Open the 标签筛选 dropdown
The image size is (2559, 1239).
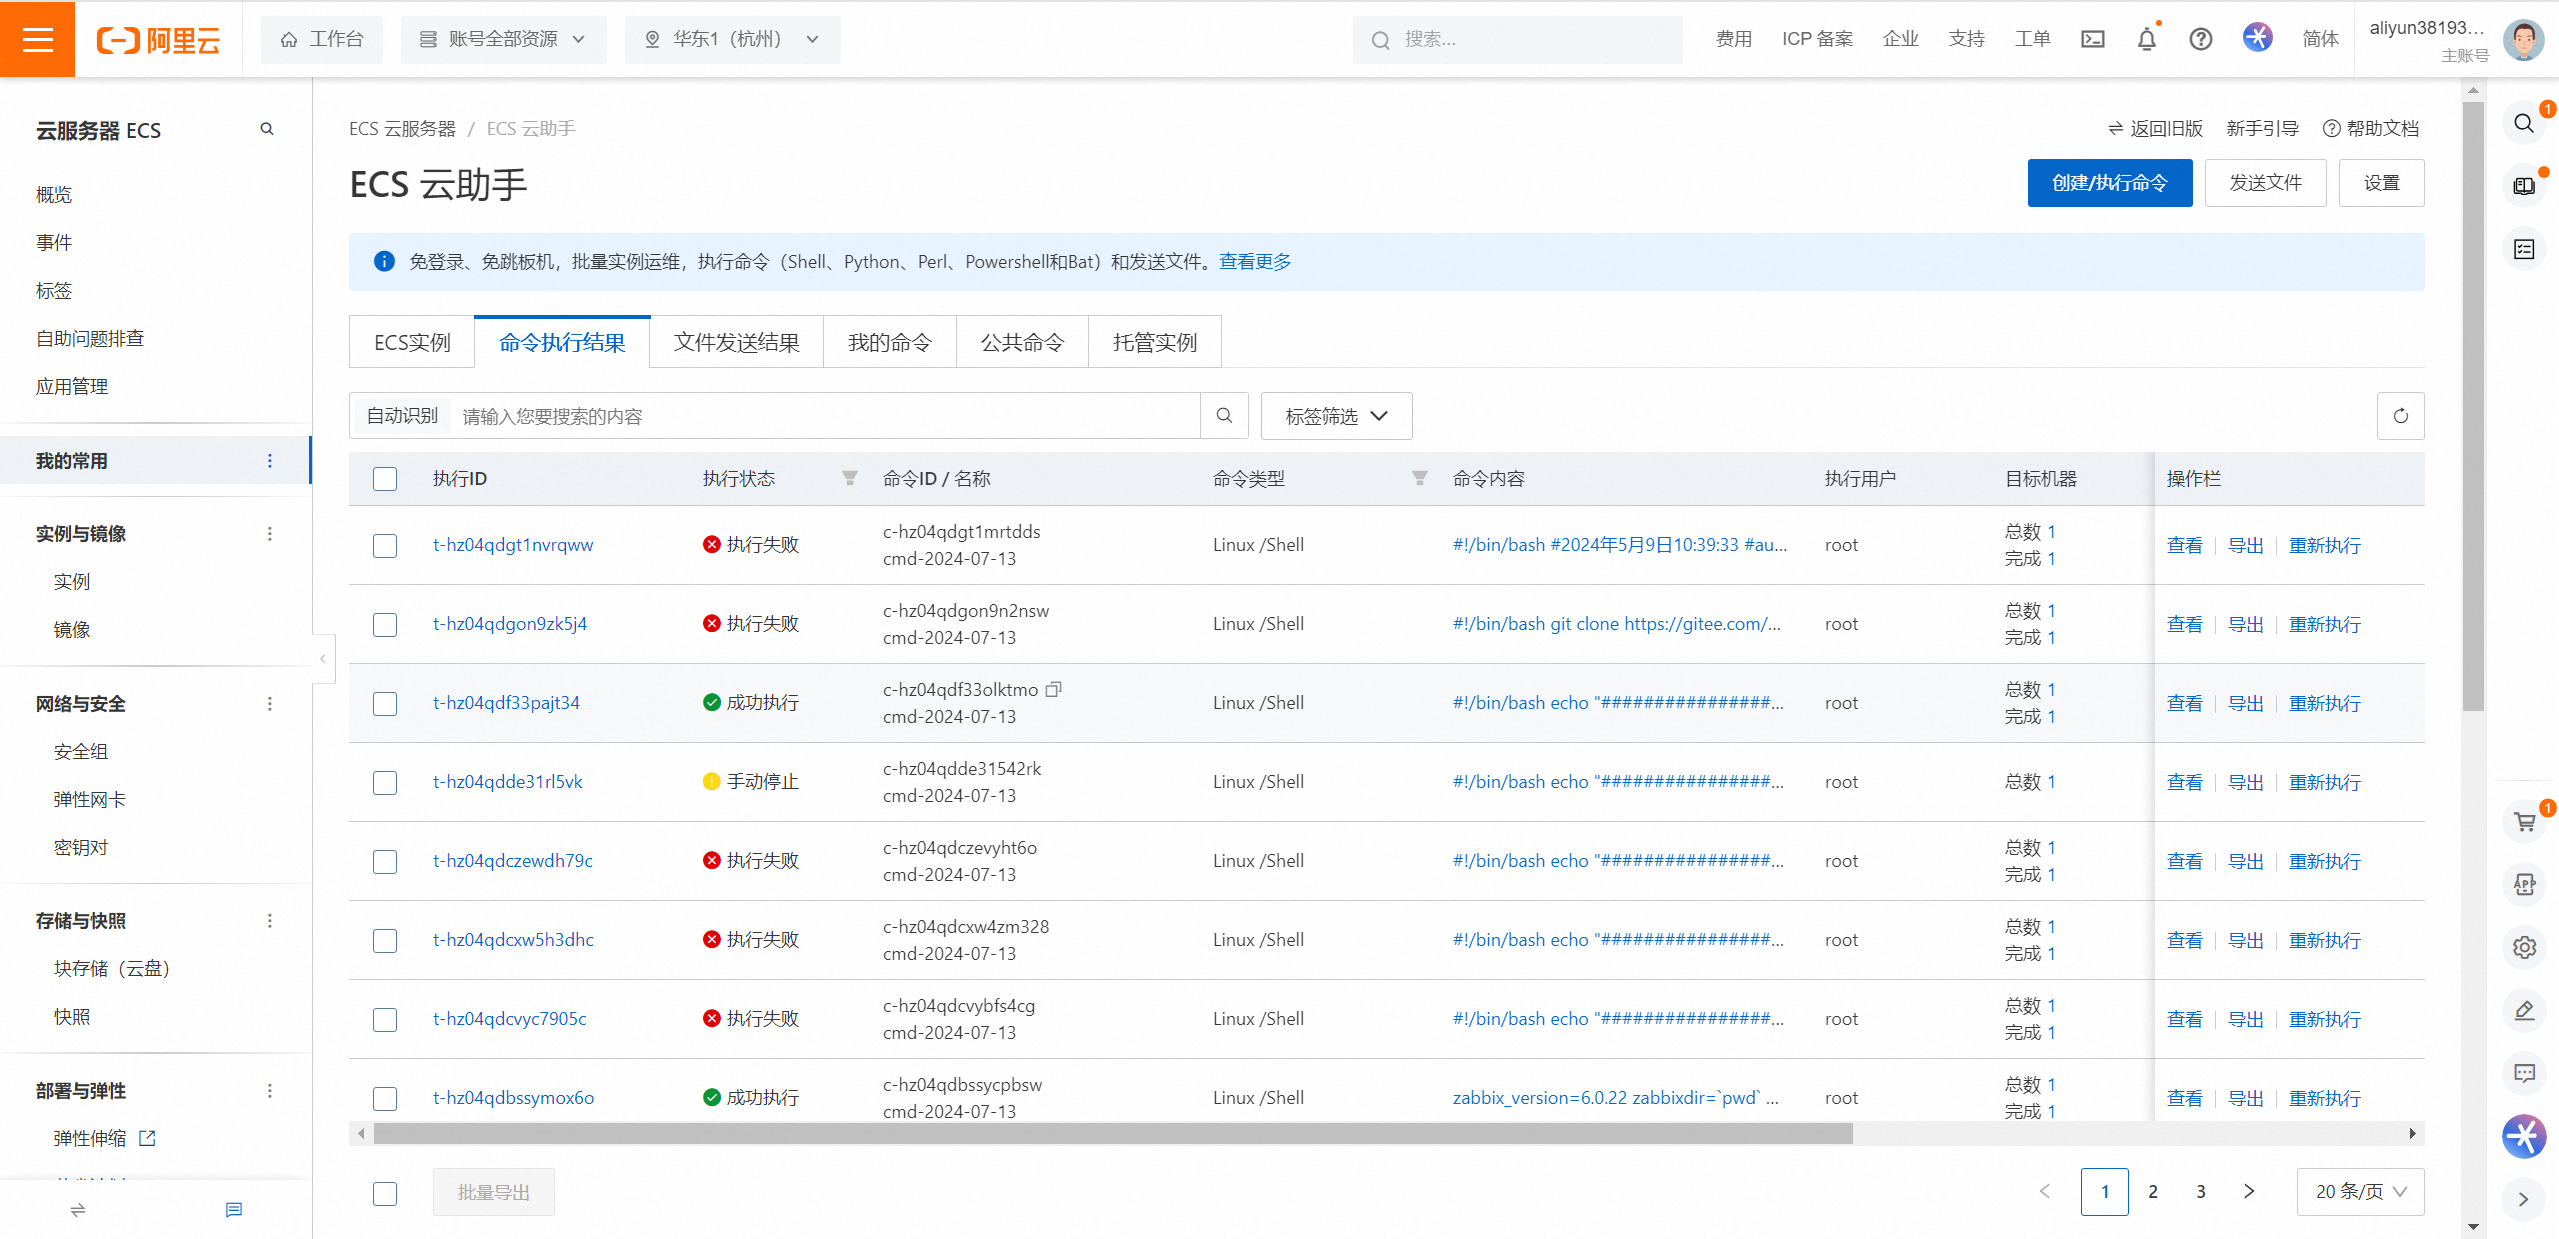tap(1336, 416)
